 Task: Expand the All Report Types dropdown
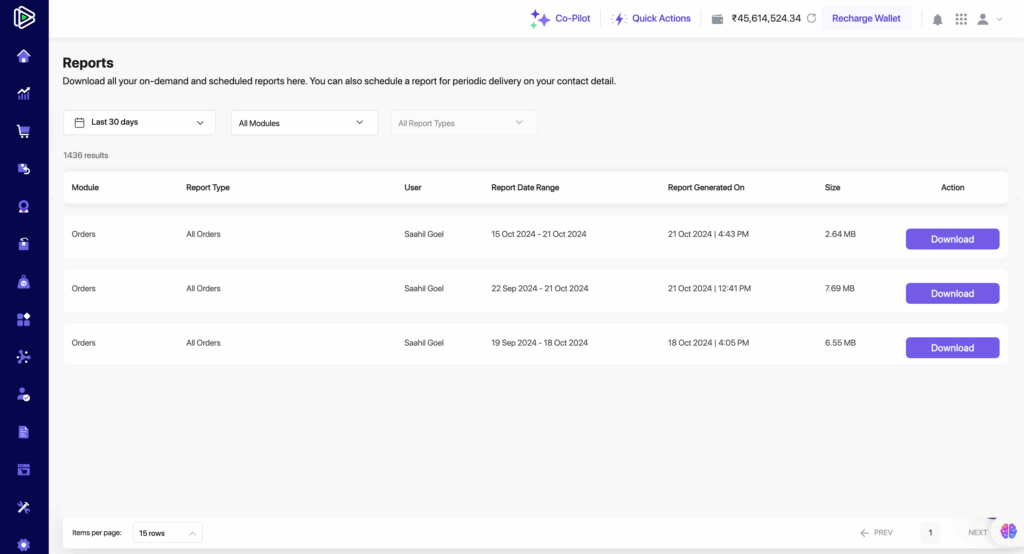(463, 123)
